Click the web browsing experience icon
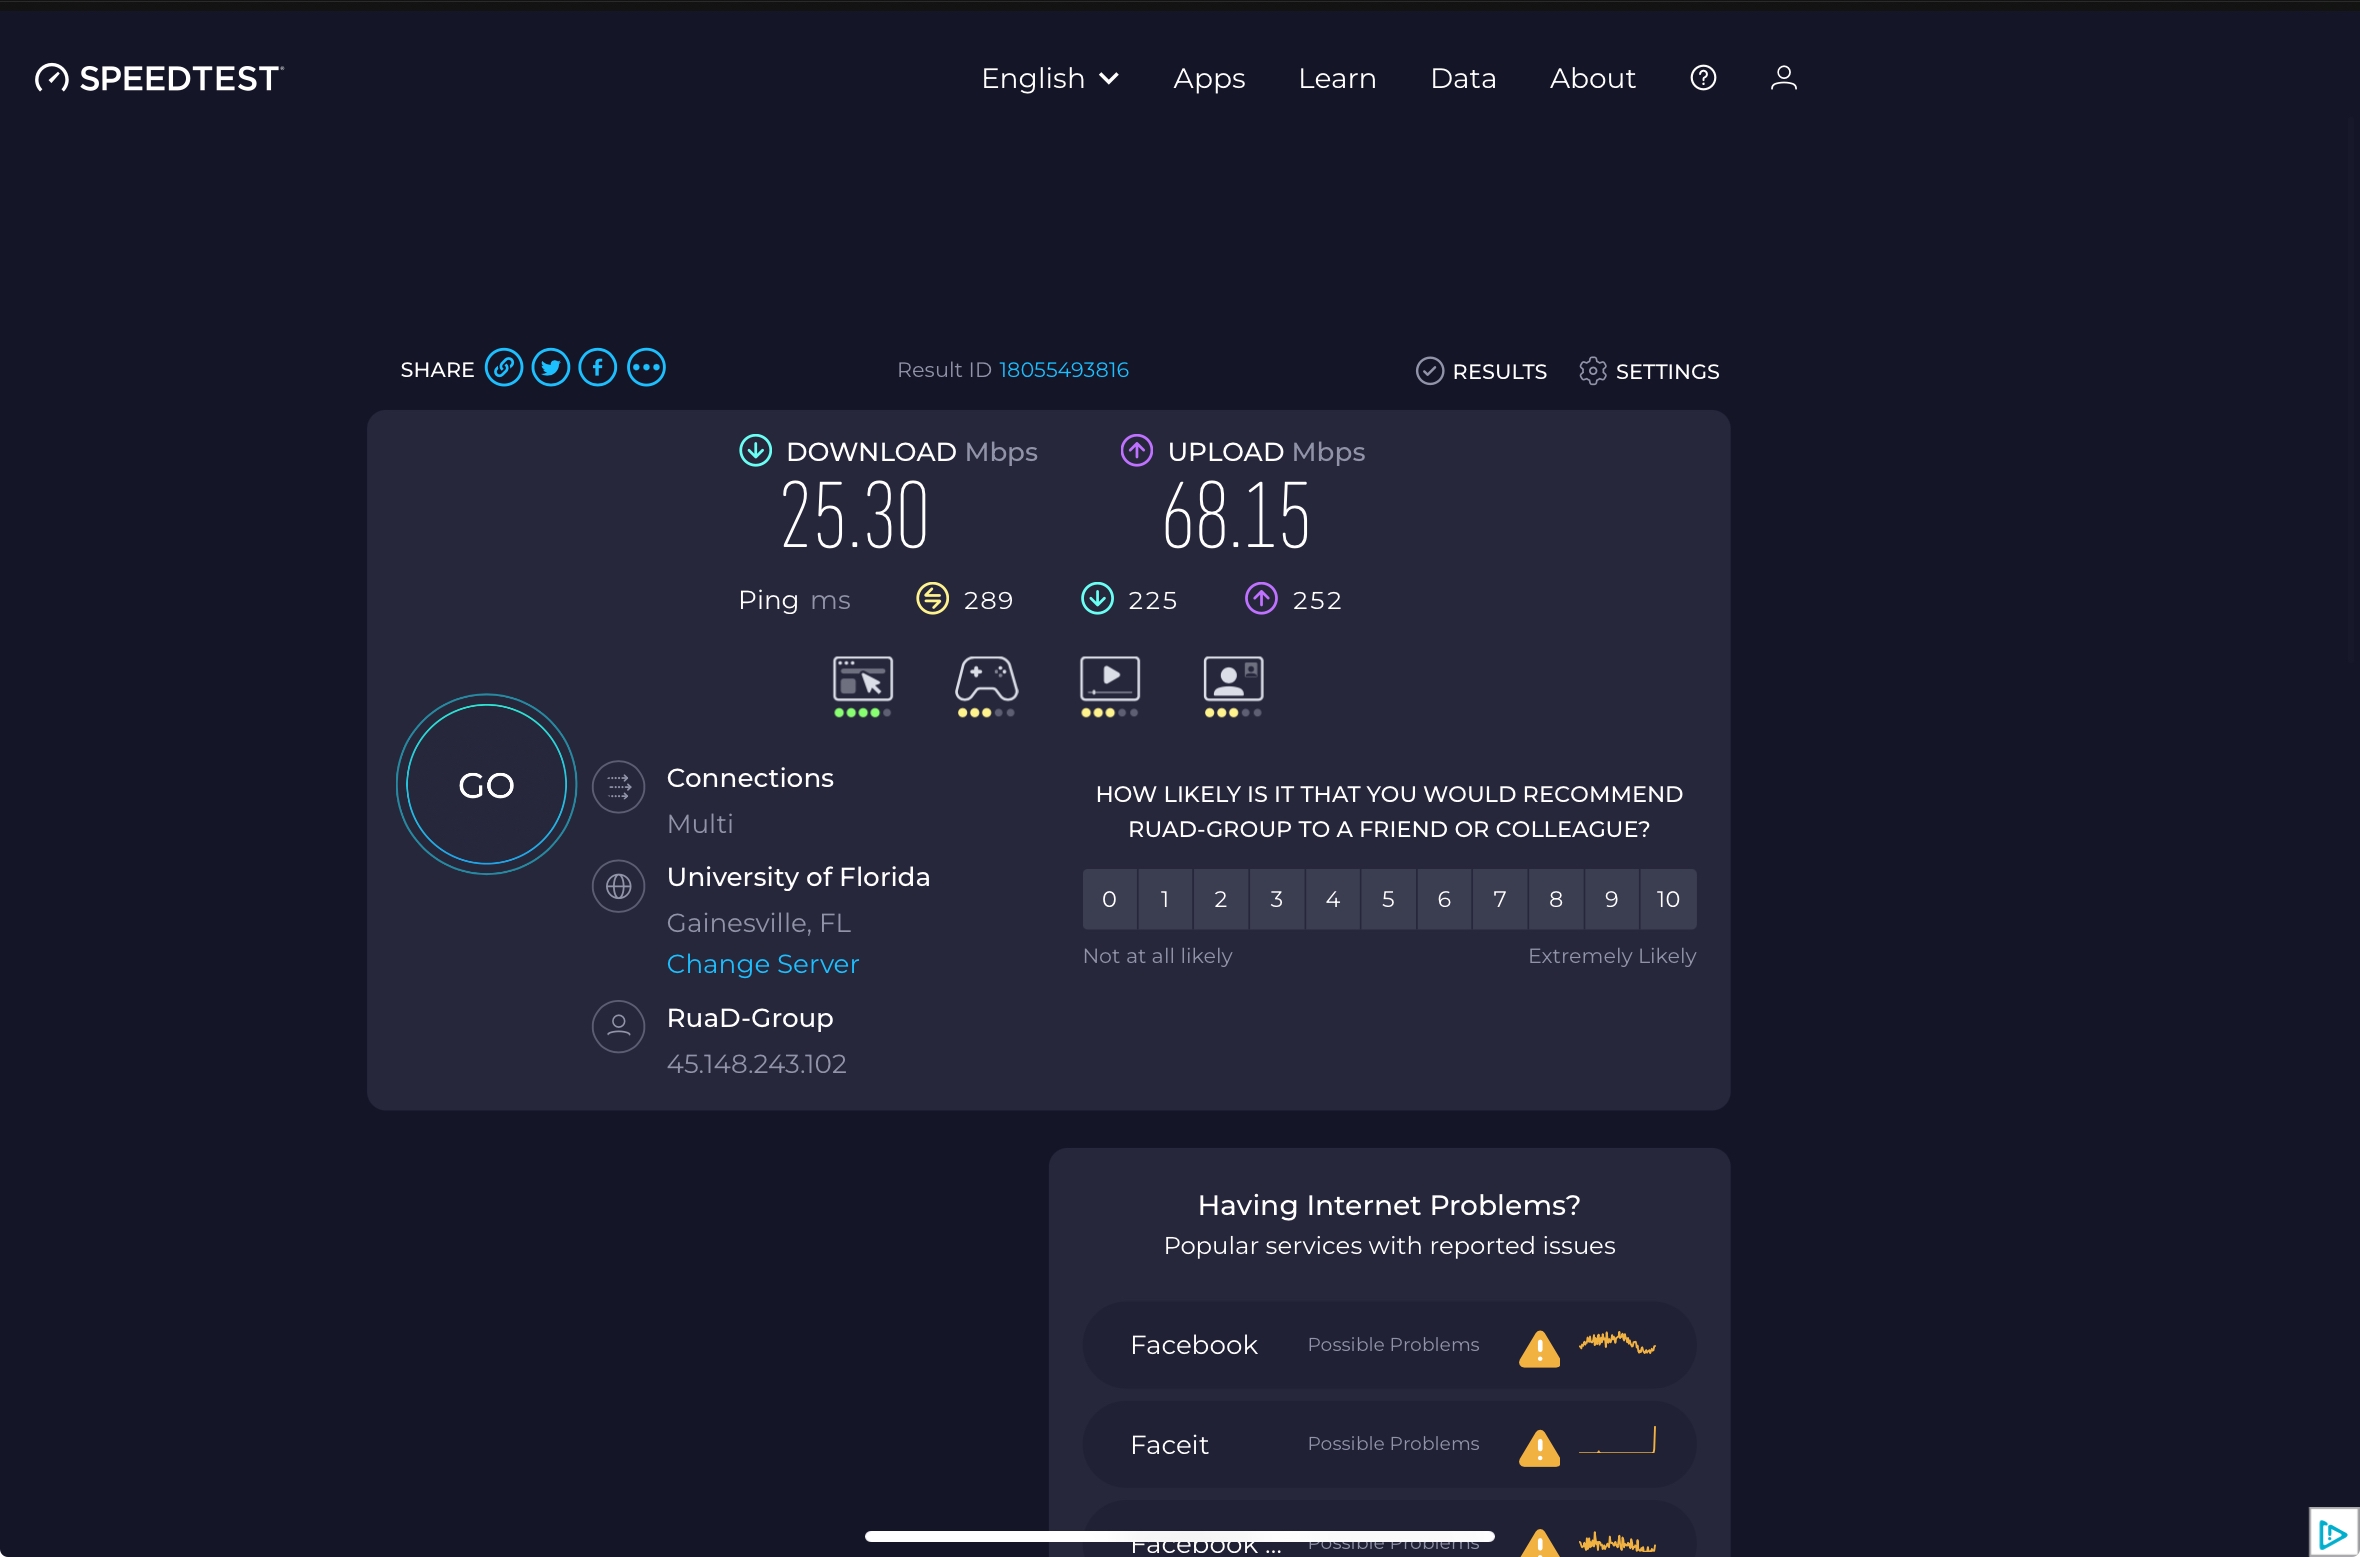2360x1557 pixels. (863, 686)
